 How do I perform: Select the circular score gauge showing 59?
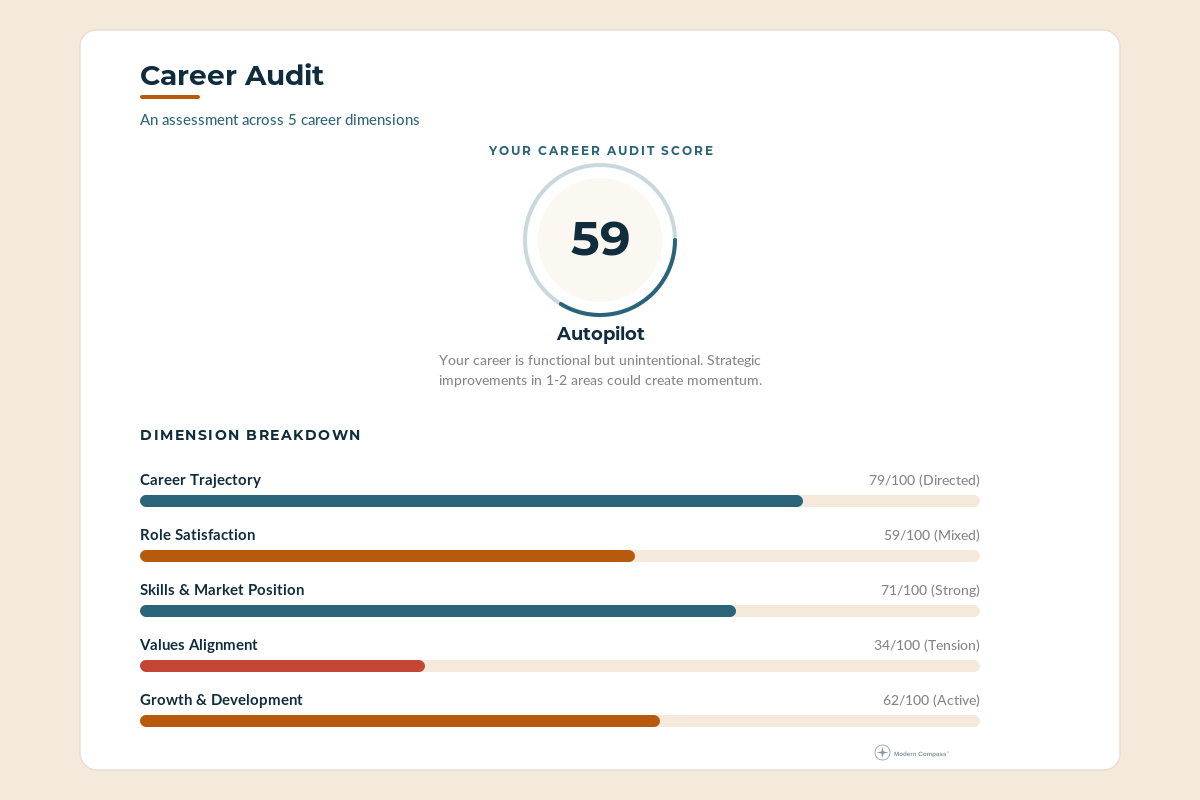(x=600, y=239)
